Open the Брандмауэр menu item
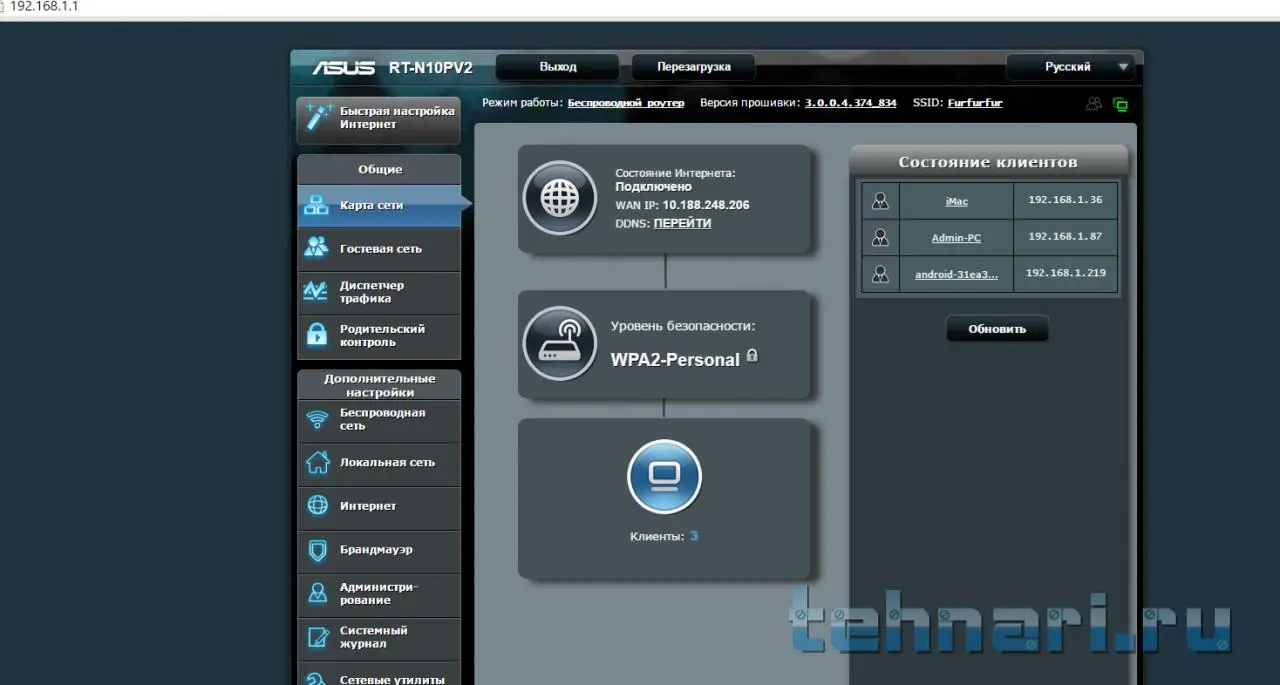The height and width of the screenshot is (685, 1280). point(379,550)
